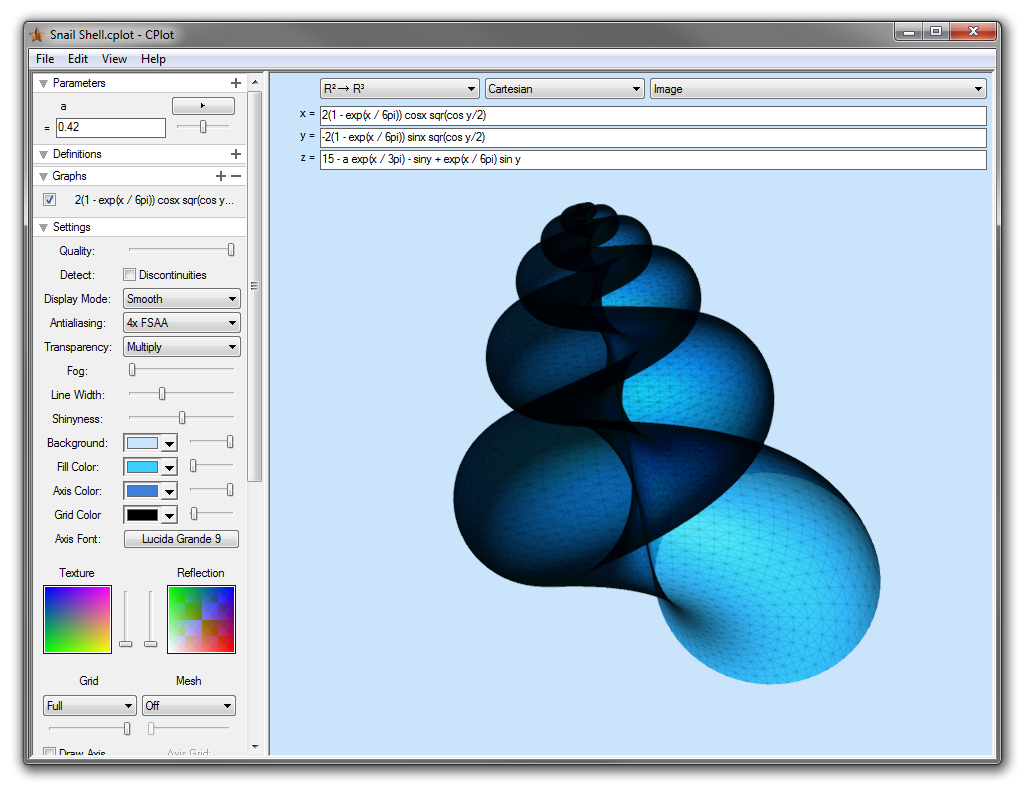Enable the Discontinuities detection checkbox
The image size is (1031, 790).
[x=129, y=275]
